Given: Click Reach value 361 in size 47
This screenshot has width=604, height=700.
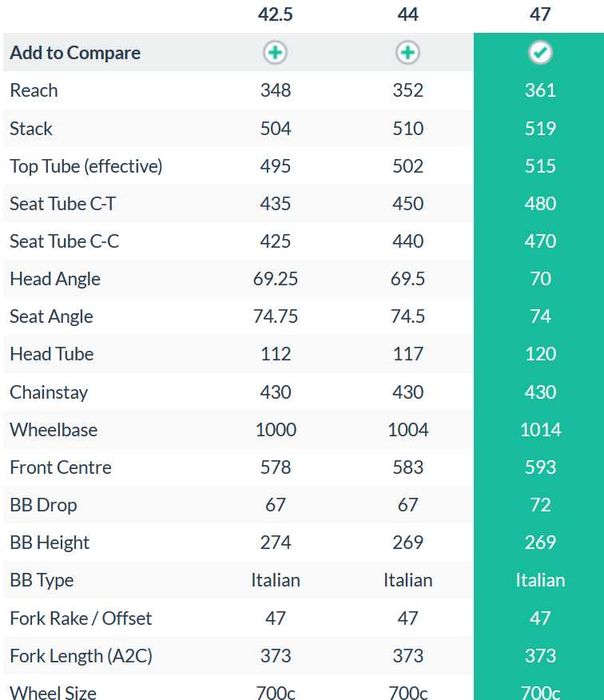Looking at the screenshot, I should pyautogui.click(x=540, y=90).
